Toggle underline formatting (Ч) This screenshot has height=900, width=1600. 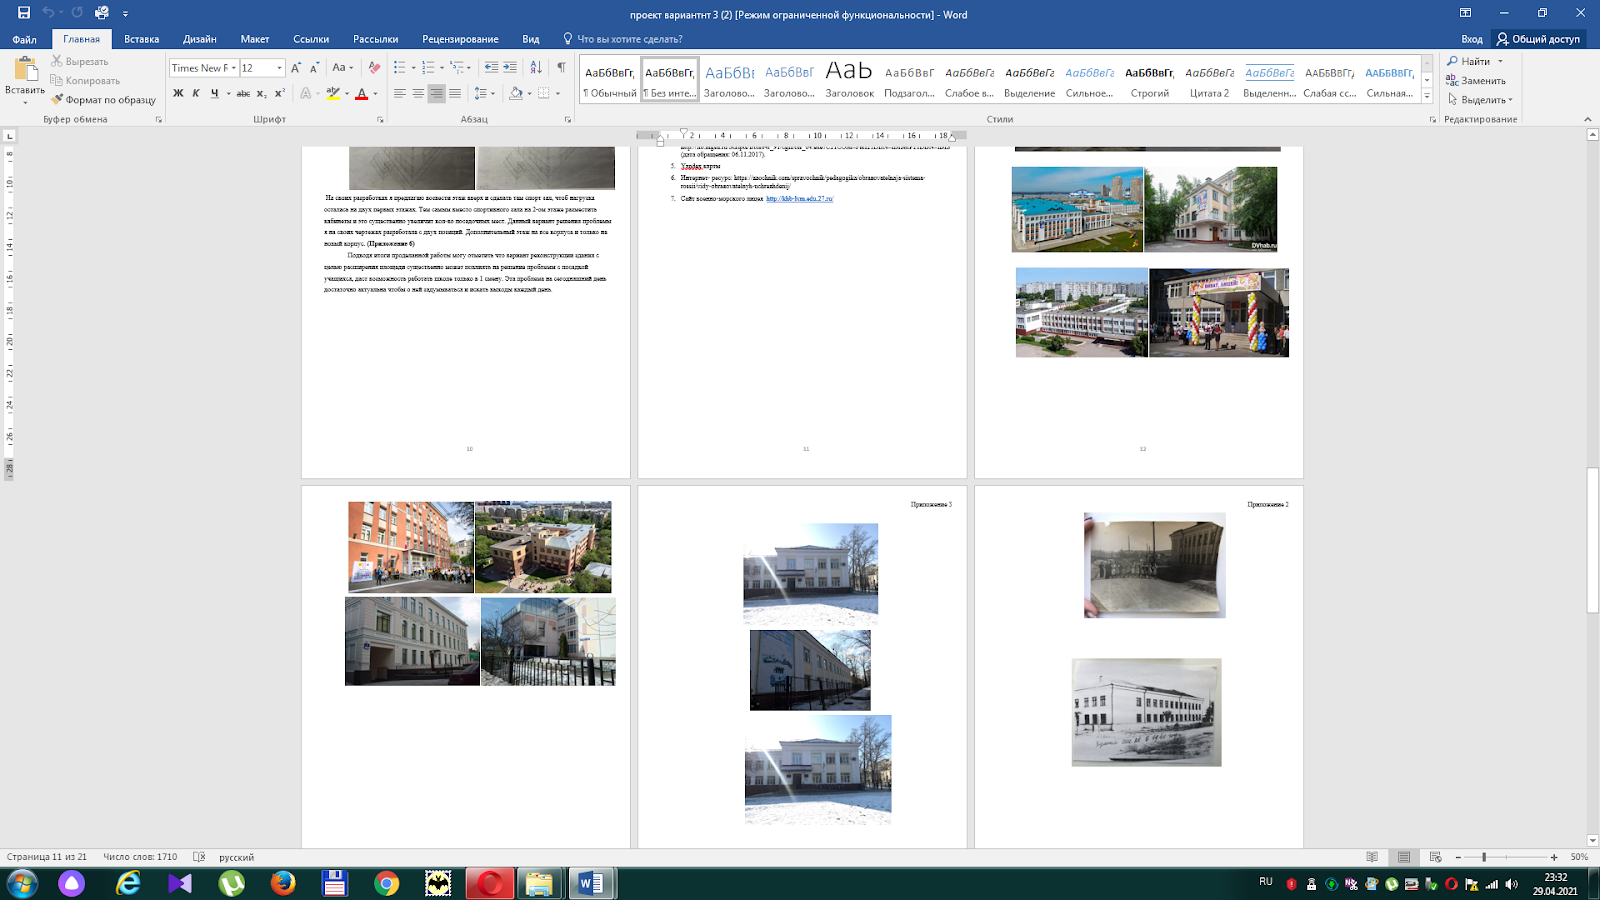[214, 93]
